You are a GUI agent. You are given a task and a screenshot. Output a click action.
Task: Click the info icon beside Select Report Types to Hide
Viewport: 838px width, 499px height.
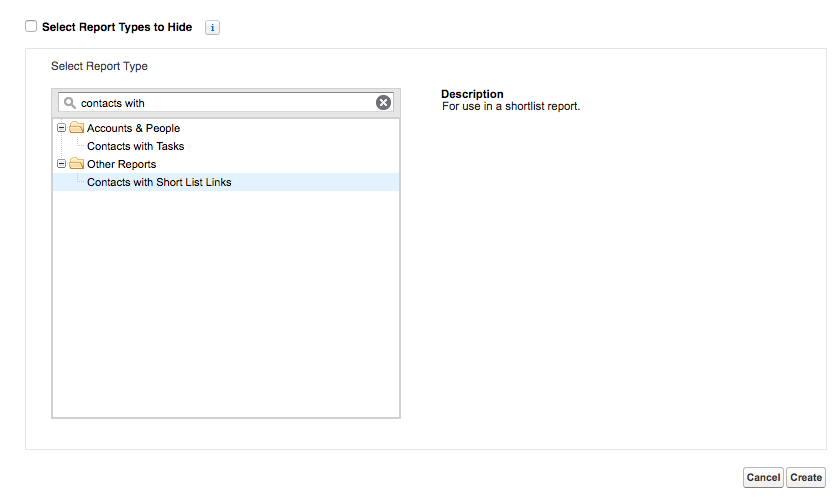(x=212, y=28)
